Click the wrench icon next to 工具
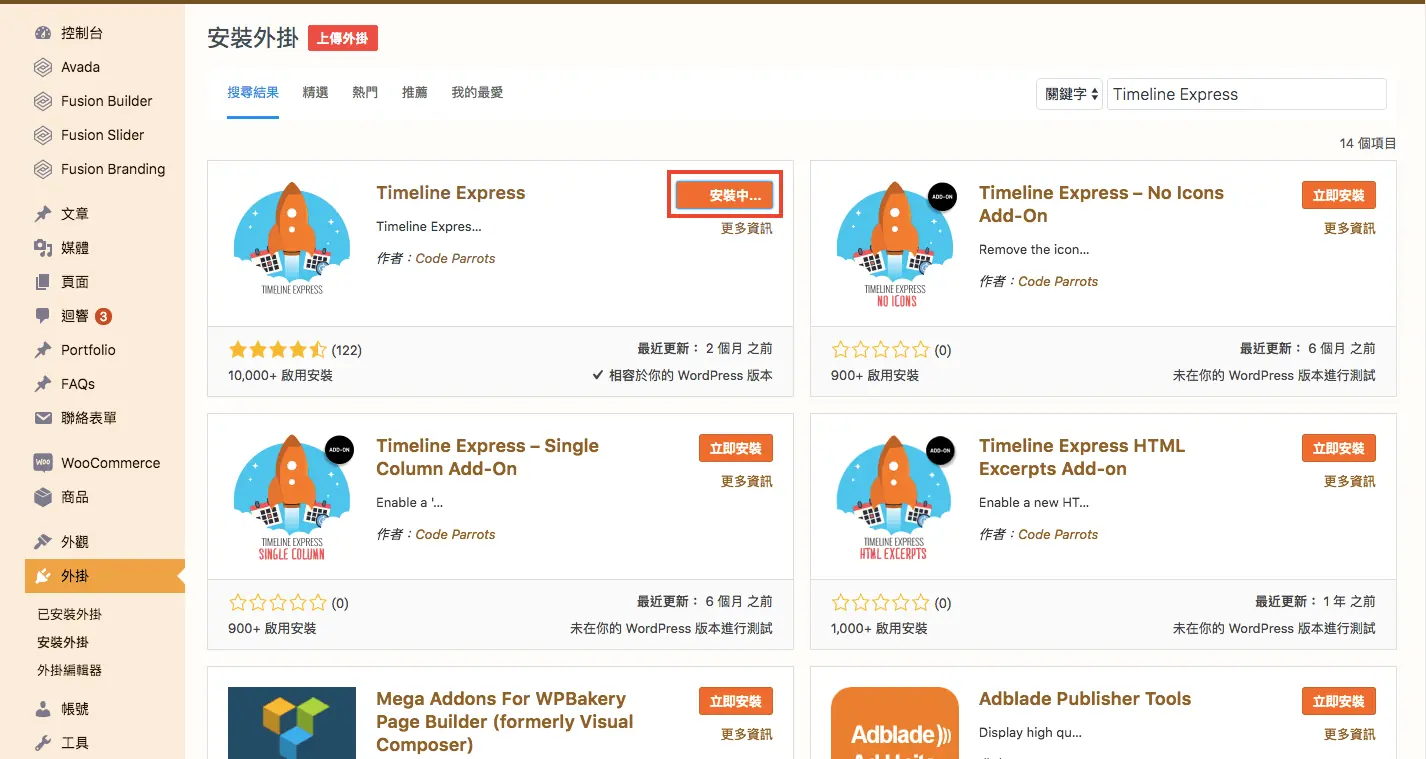The height and width of the screenshot is (759, 1426). 43,743
